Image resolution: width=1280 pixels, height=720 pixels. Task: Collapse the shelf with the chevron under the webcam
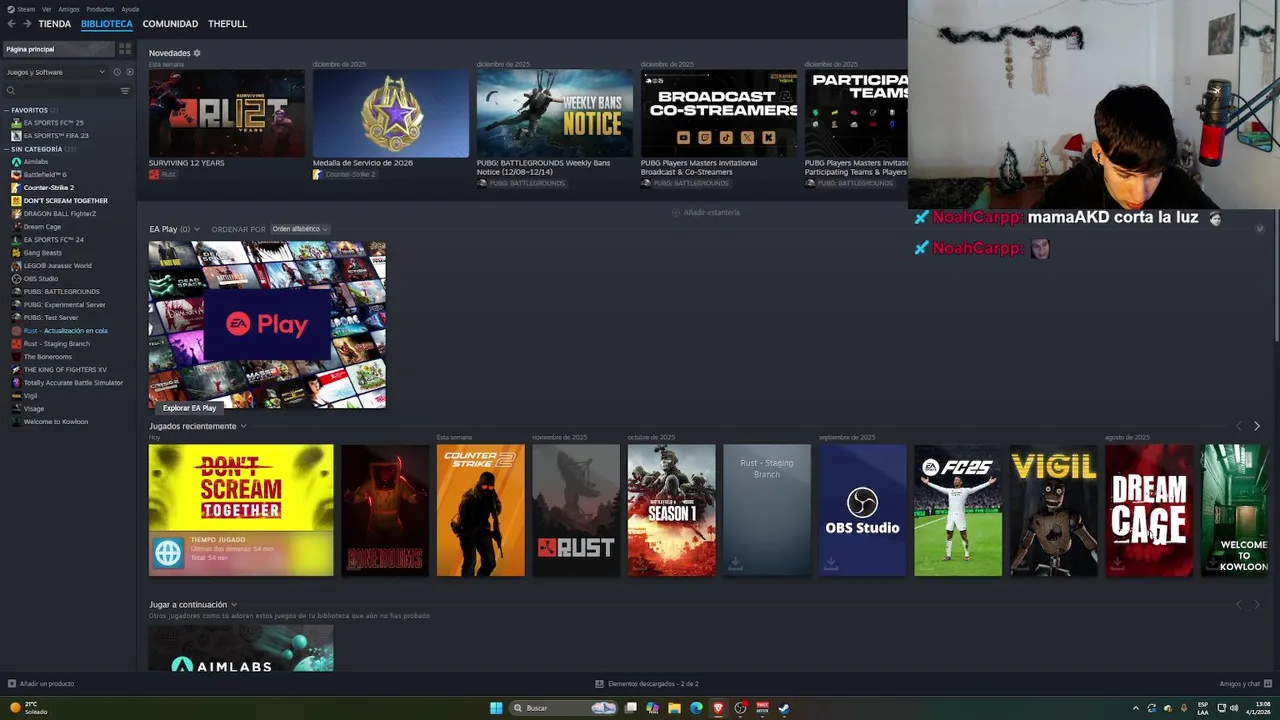tap(1260, 229)
